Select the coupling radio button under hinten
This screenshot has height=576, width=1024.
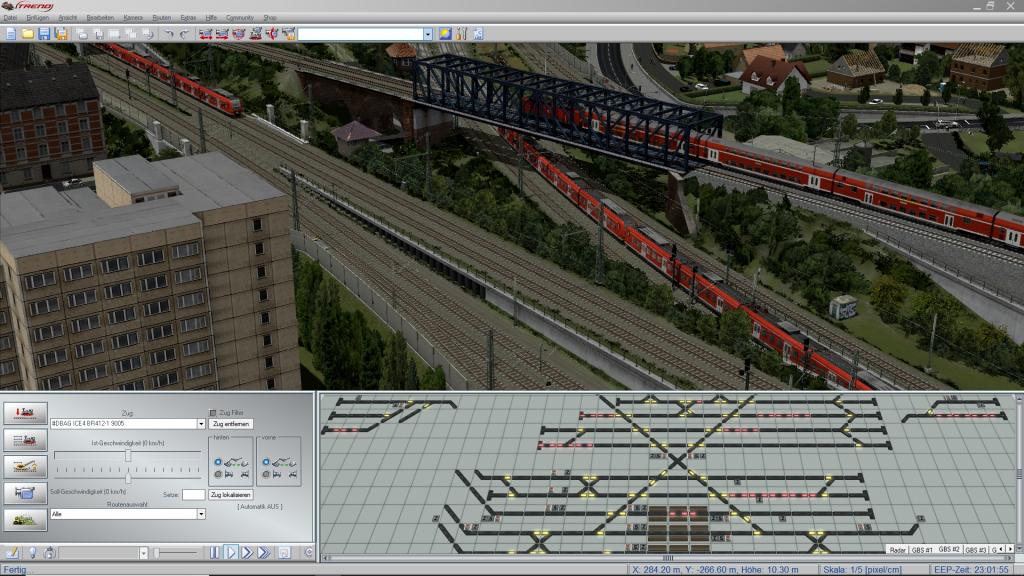(218, 461)
